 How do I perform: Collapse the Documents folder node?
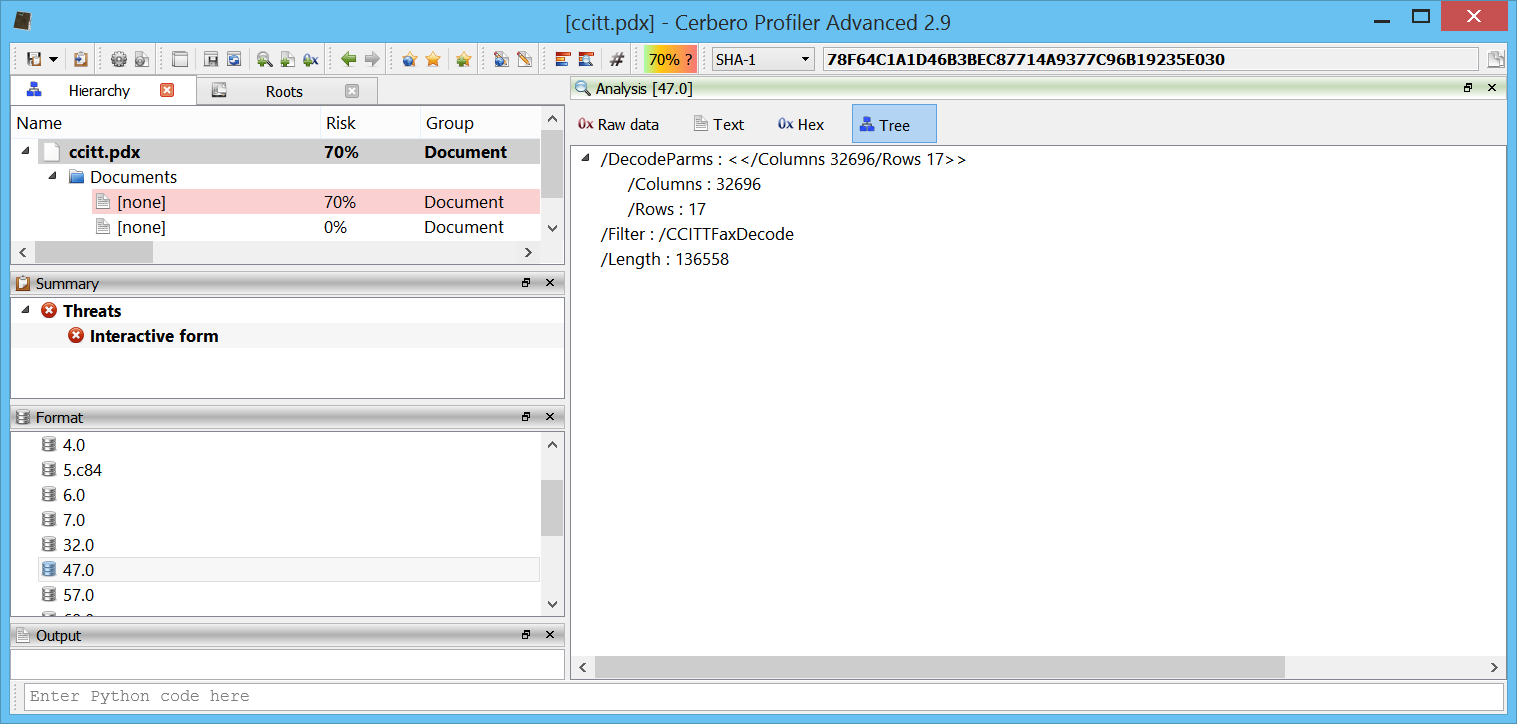[53, 177]
